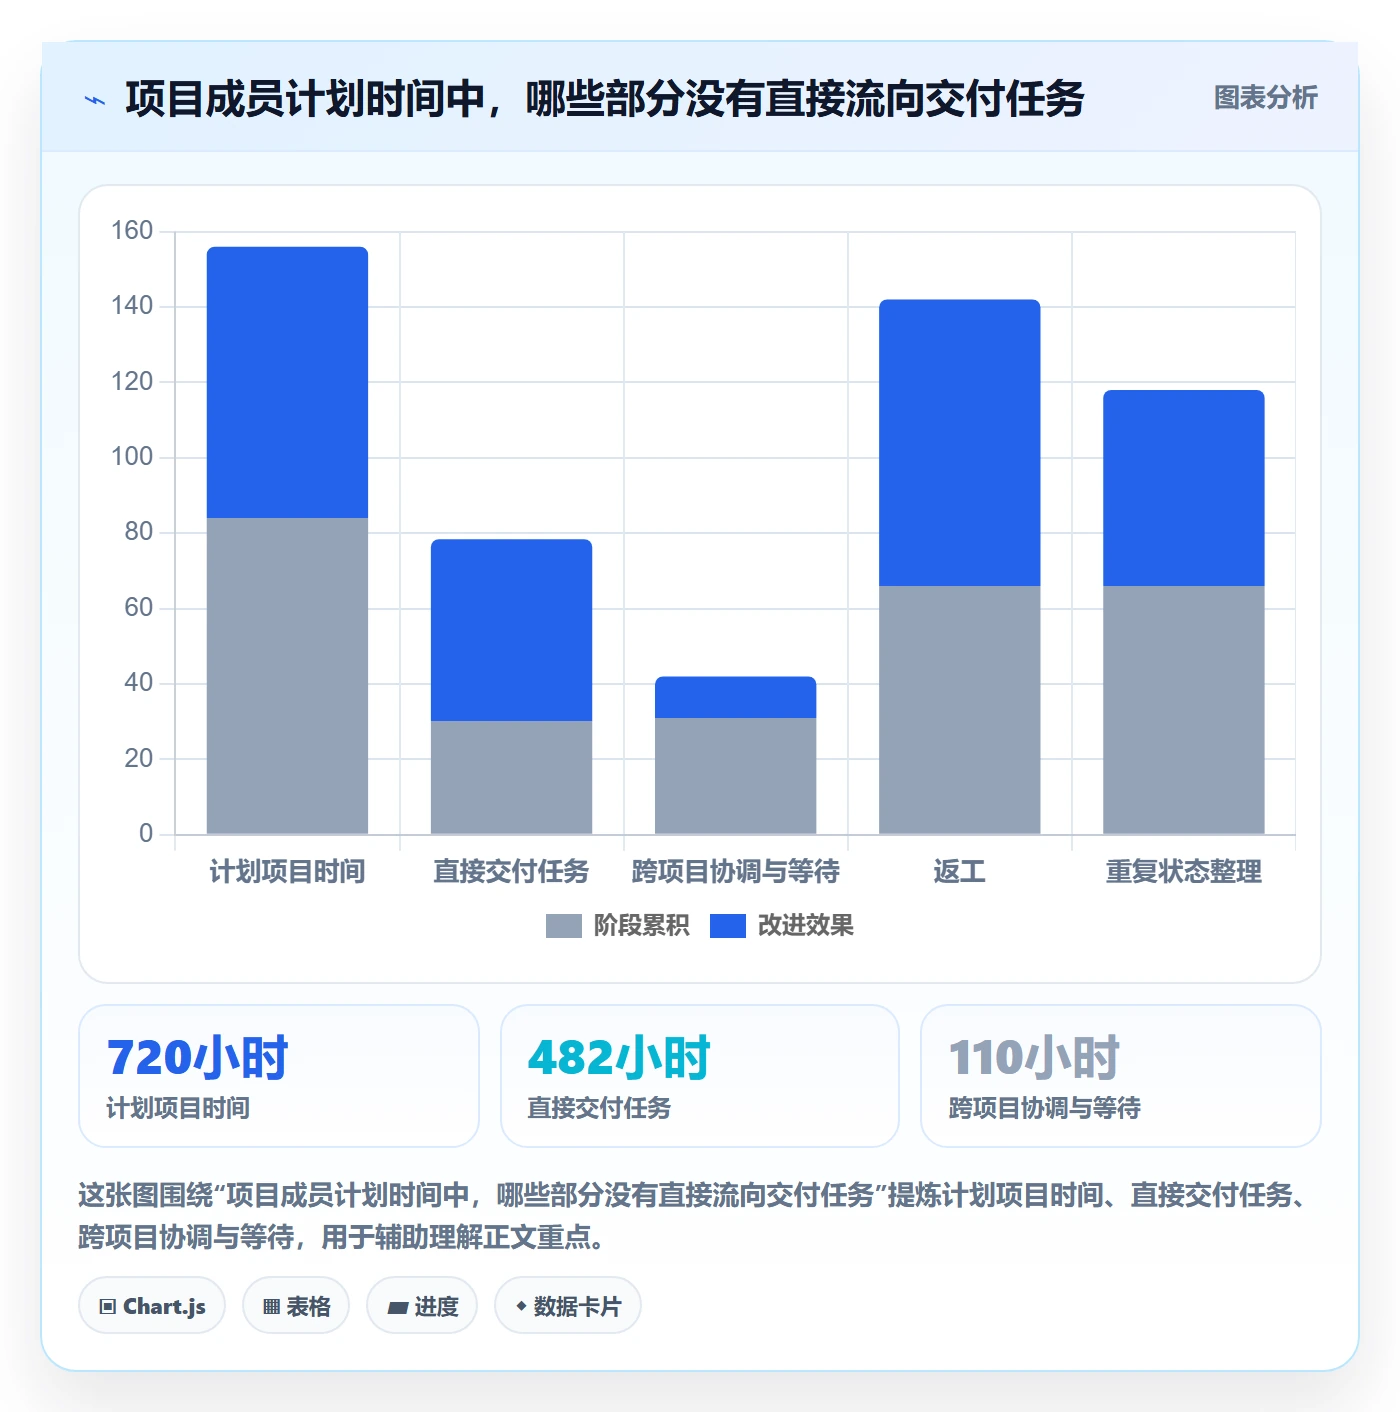Click the square icon in the Chart.js chip
Image resolution: width=1400 pixels, height=1412 pixels.
(108, 1307)
